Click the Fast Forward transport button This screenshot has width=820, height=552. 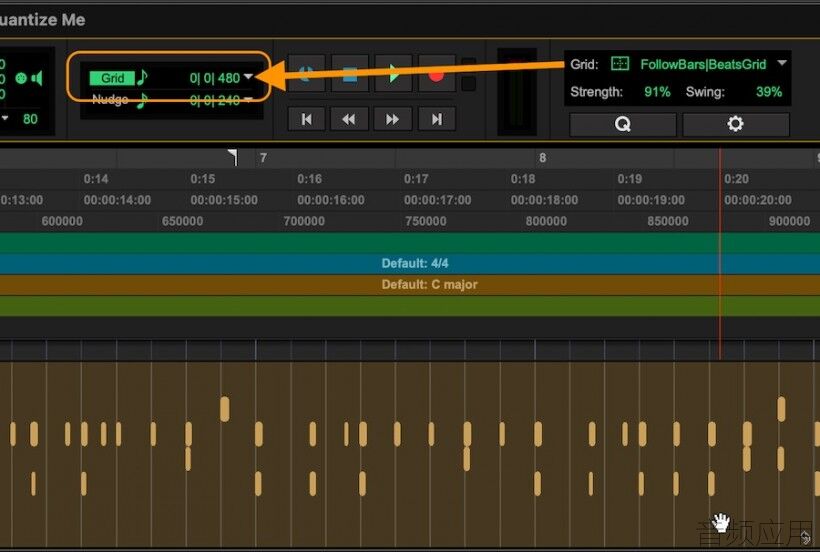(x=392, y=119)
